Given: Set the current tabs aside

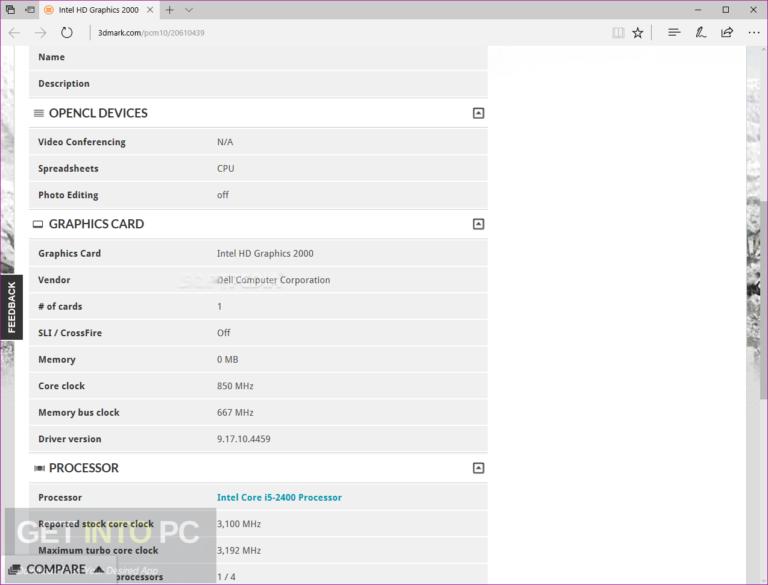Looking at the screenshot, I should [30, 10].
